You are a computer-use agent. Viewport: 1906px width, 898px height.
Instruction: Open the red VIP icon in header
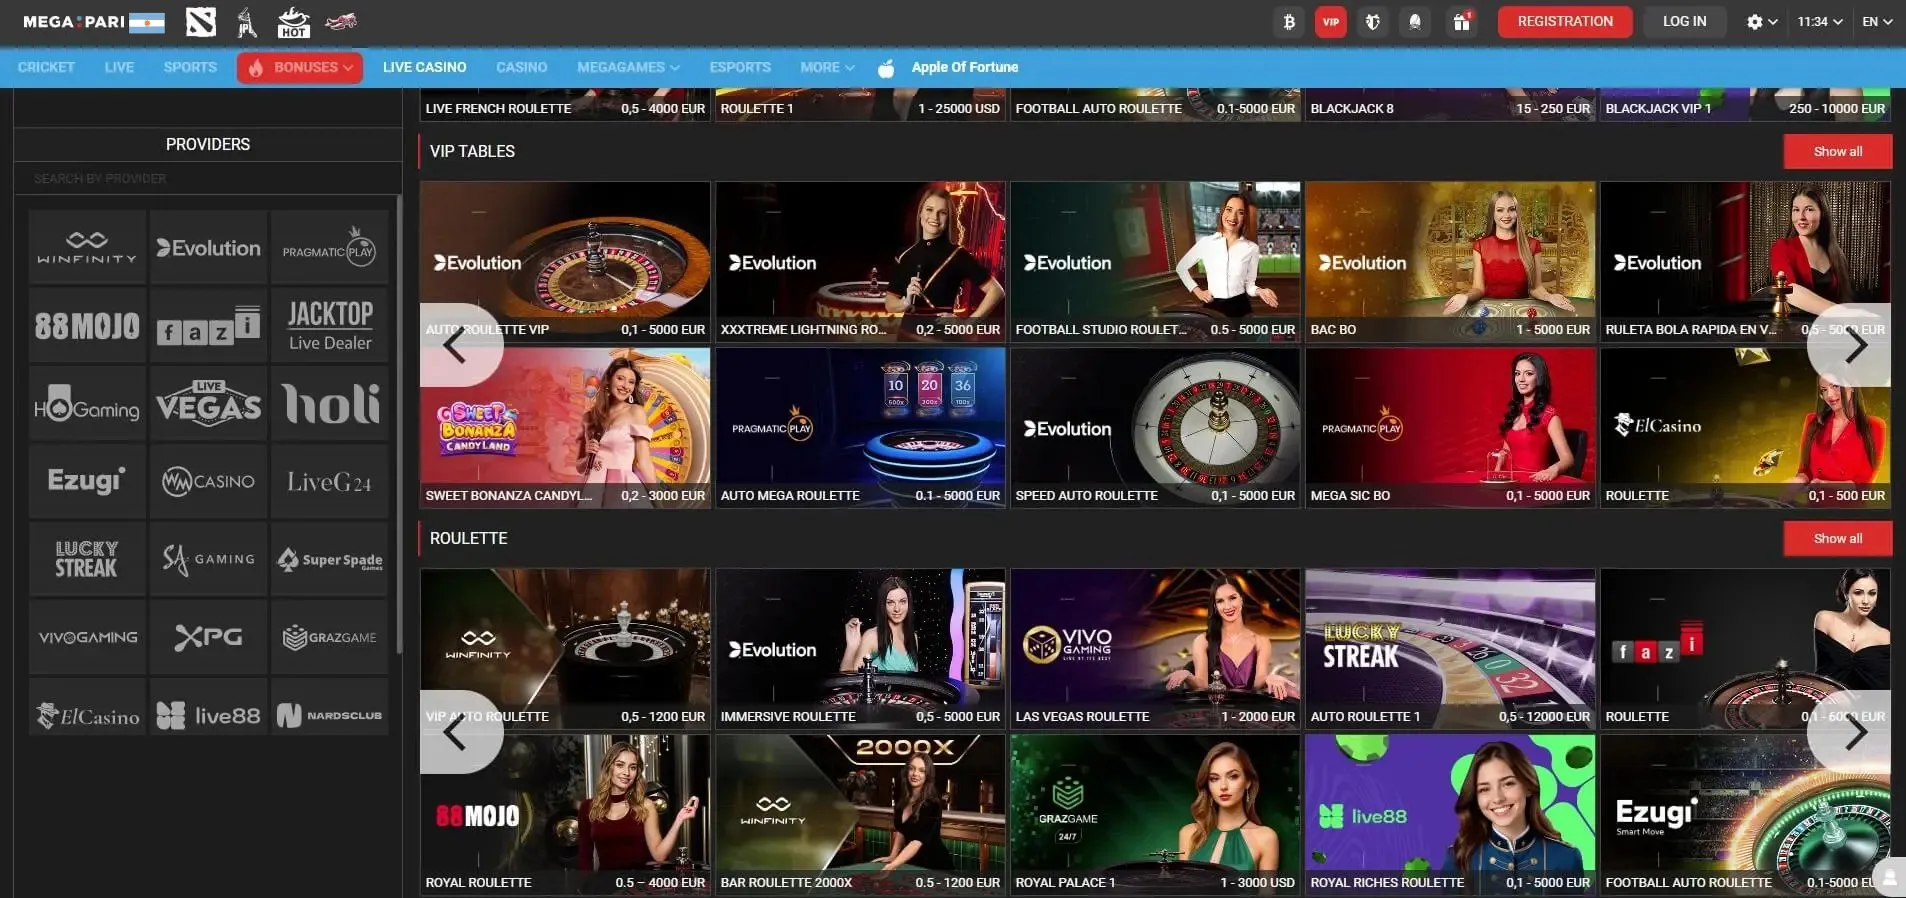(x=1330, y=22)
